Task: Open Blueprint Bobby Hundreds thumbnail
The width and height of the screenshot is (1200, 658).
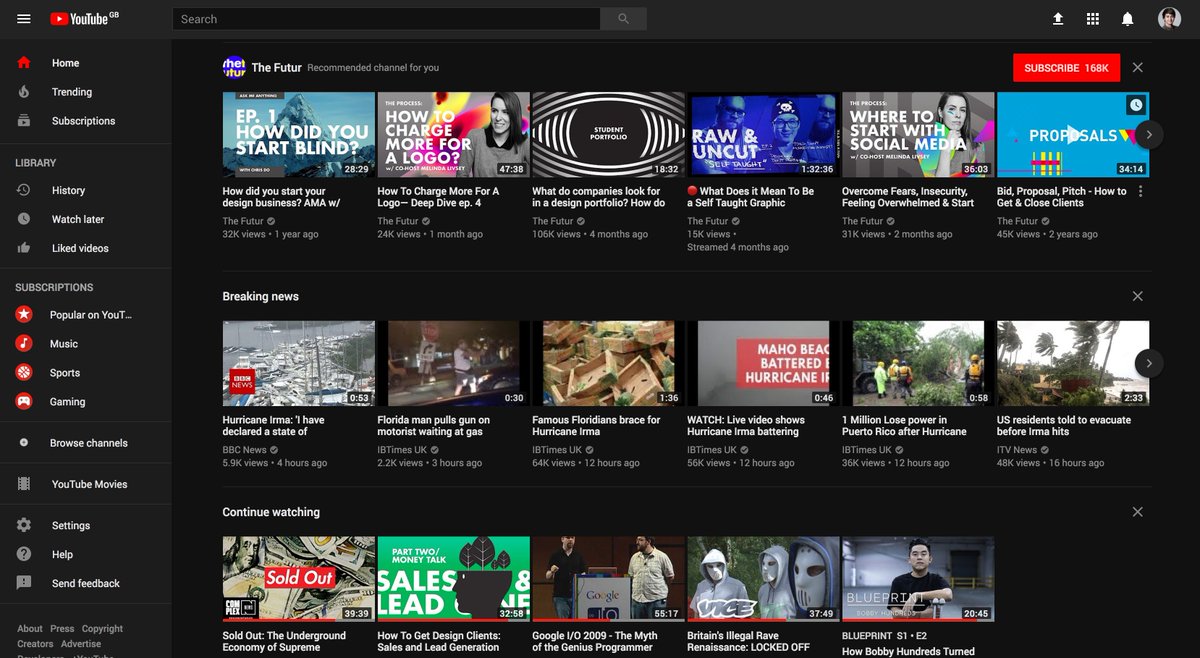Action: [918, 579]
